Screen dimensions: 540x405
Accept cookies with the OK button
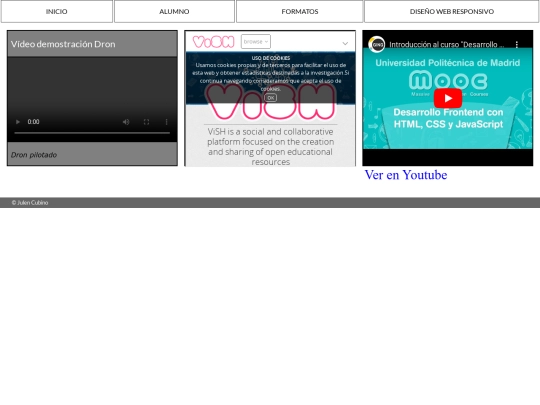[x=271, y=98]
